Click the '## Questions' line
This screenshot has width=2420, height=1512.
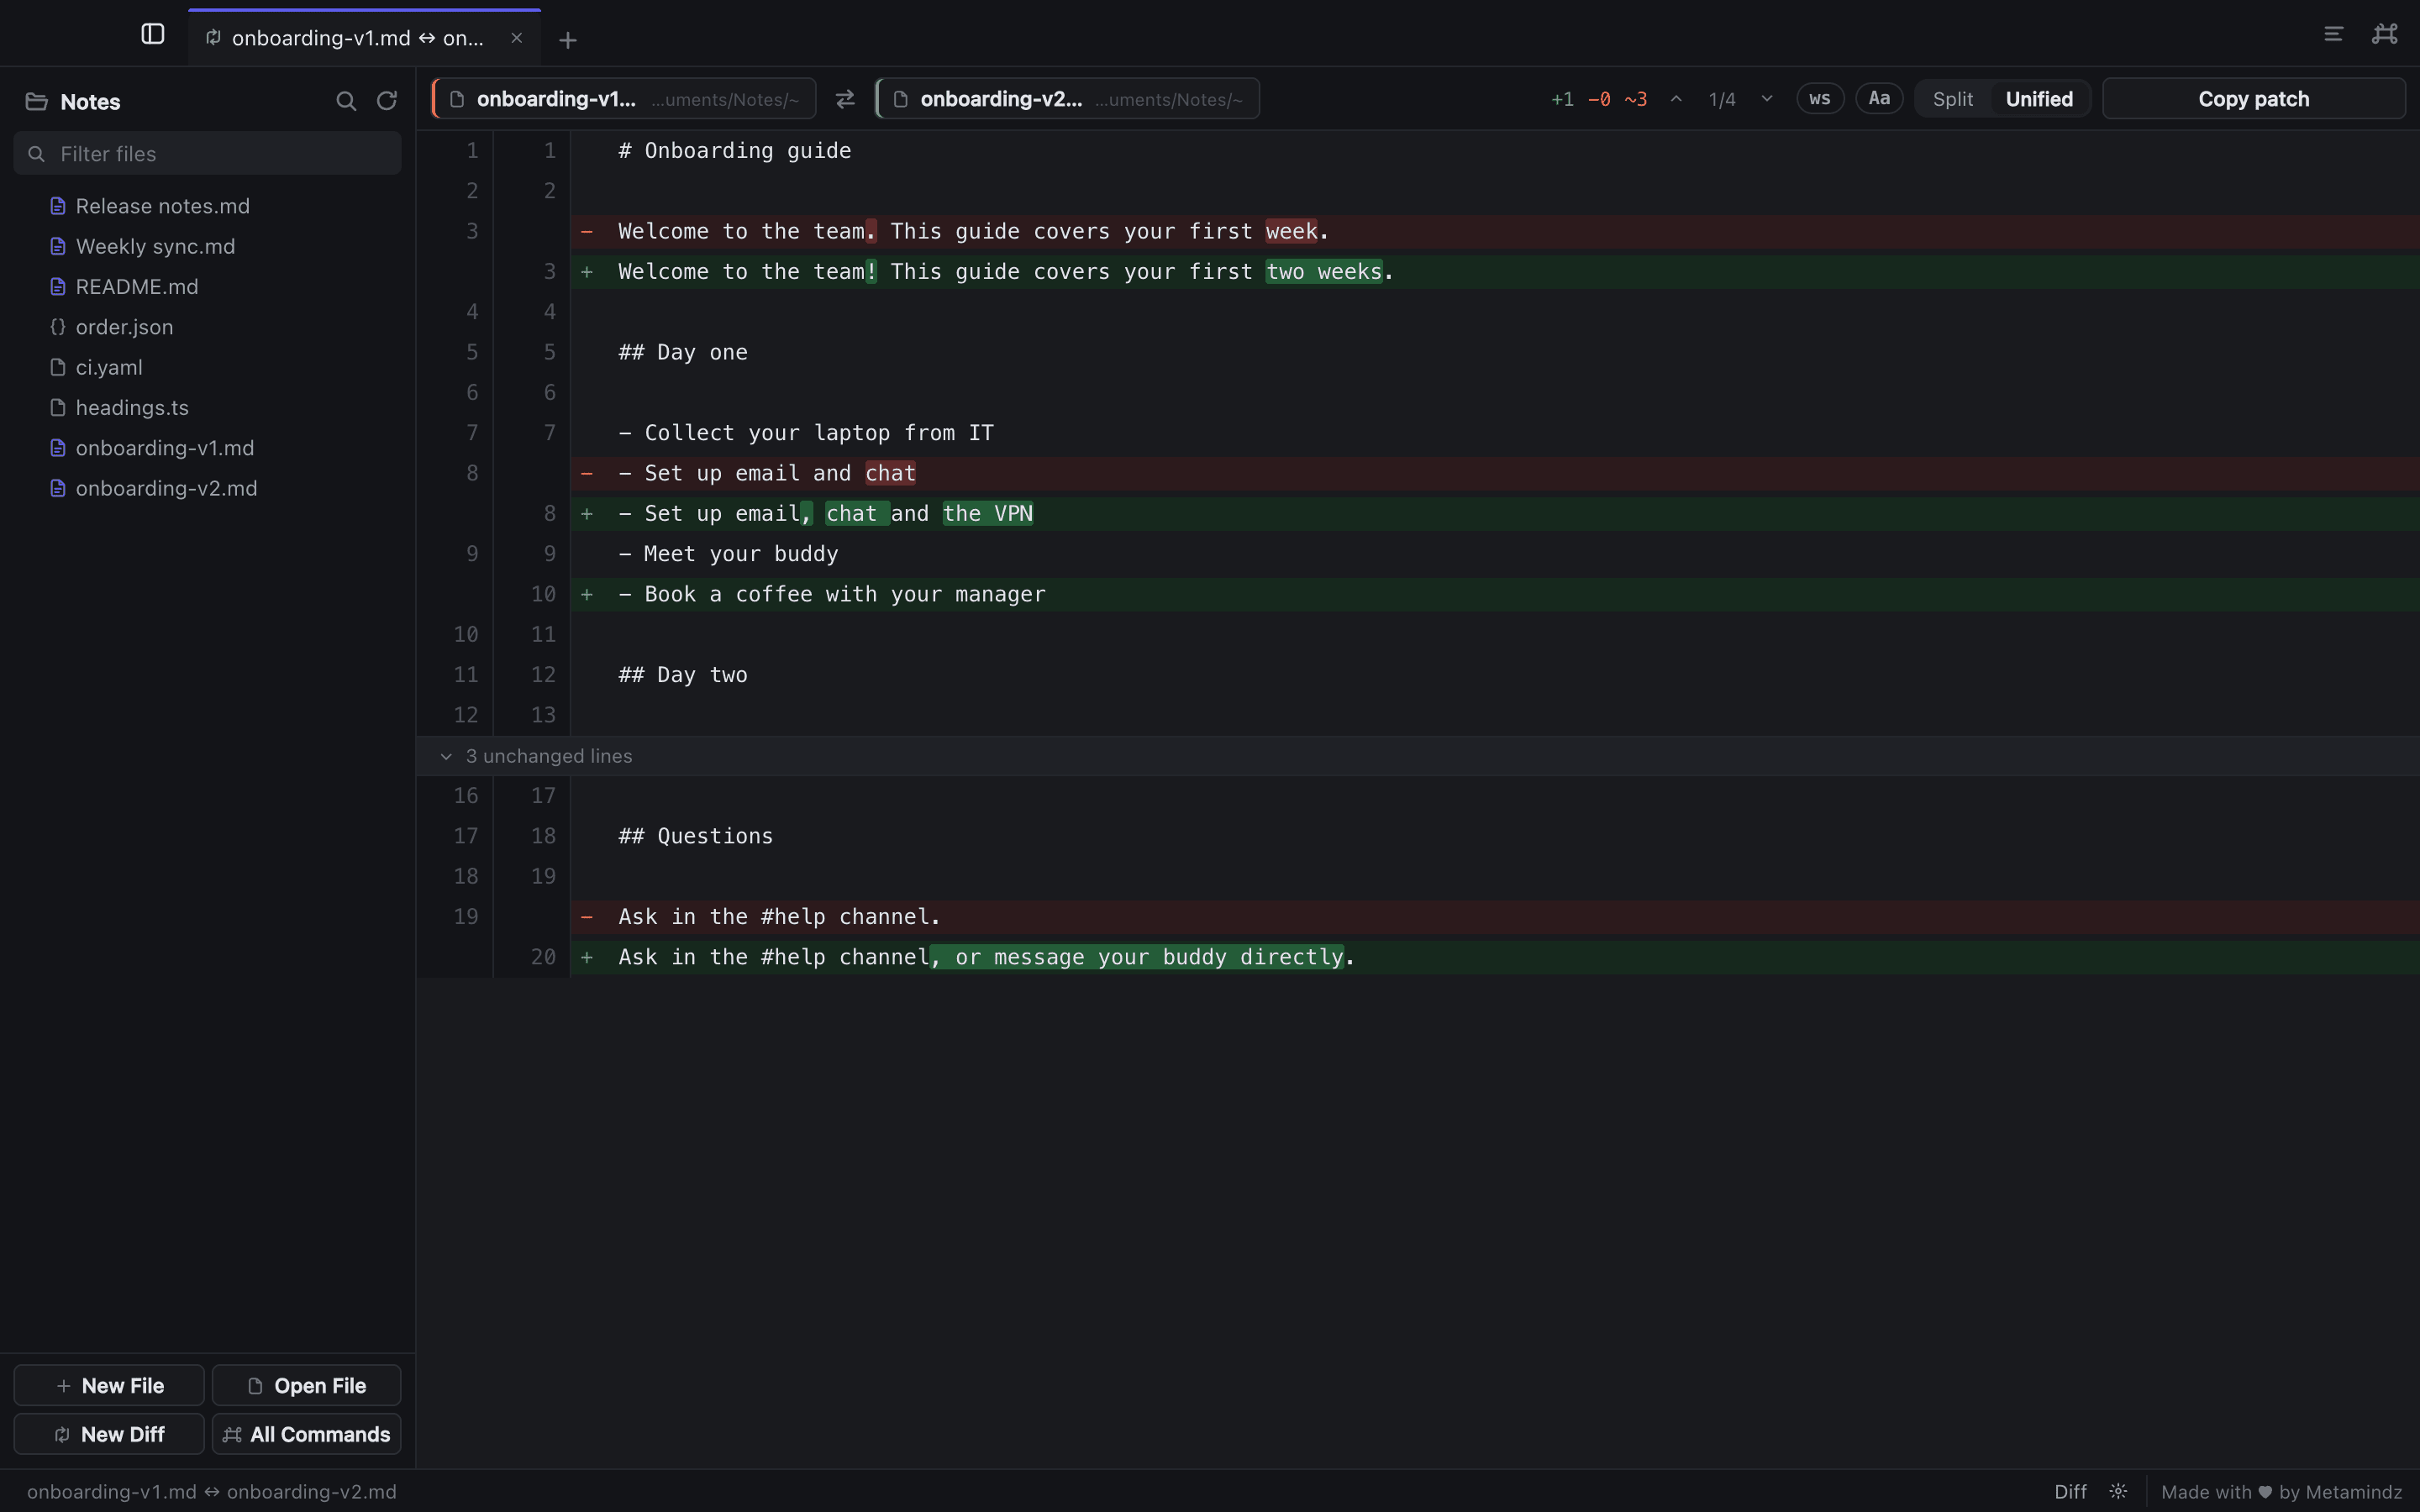click(x=696, y=836)
